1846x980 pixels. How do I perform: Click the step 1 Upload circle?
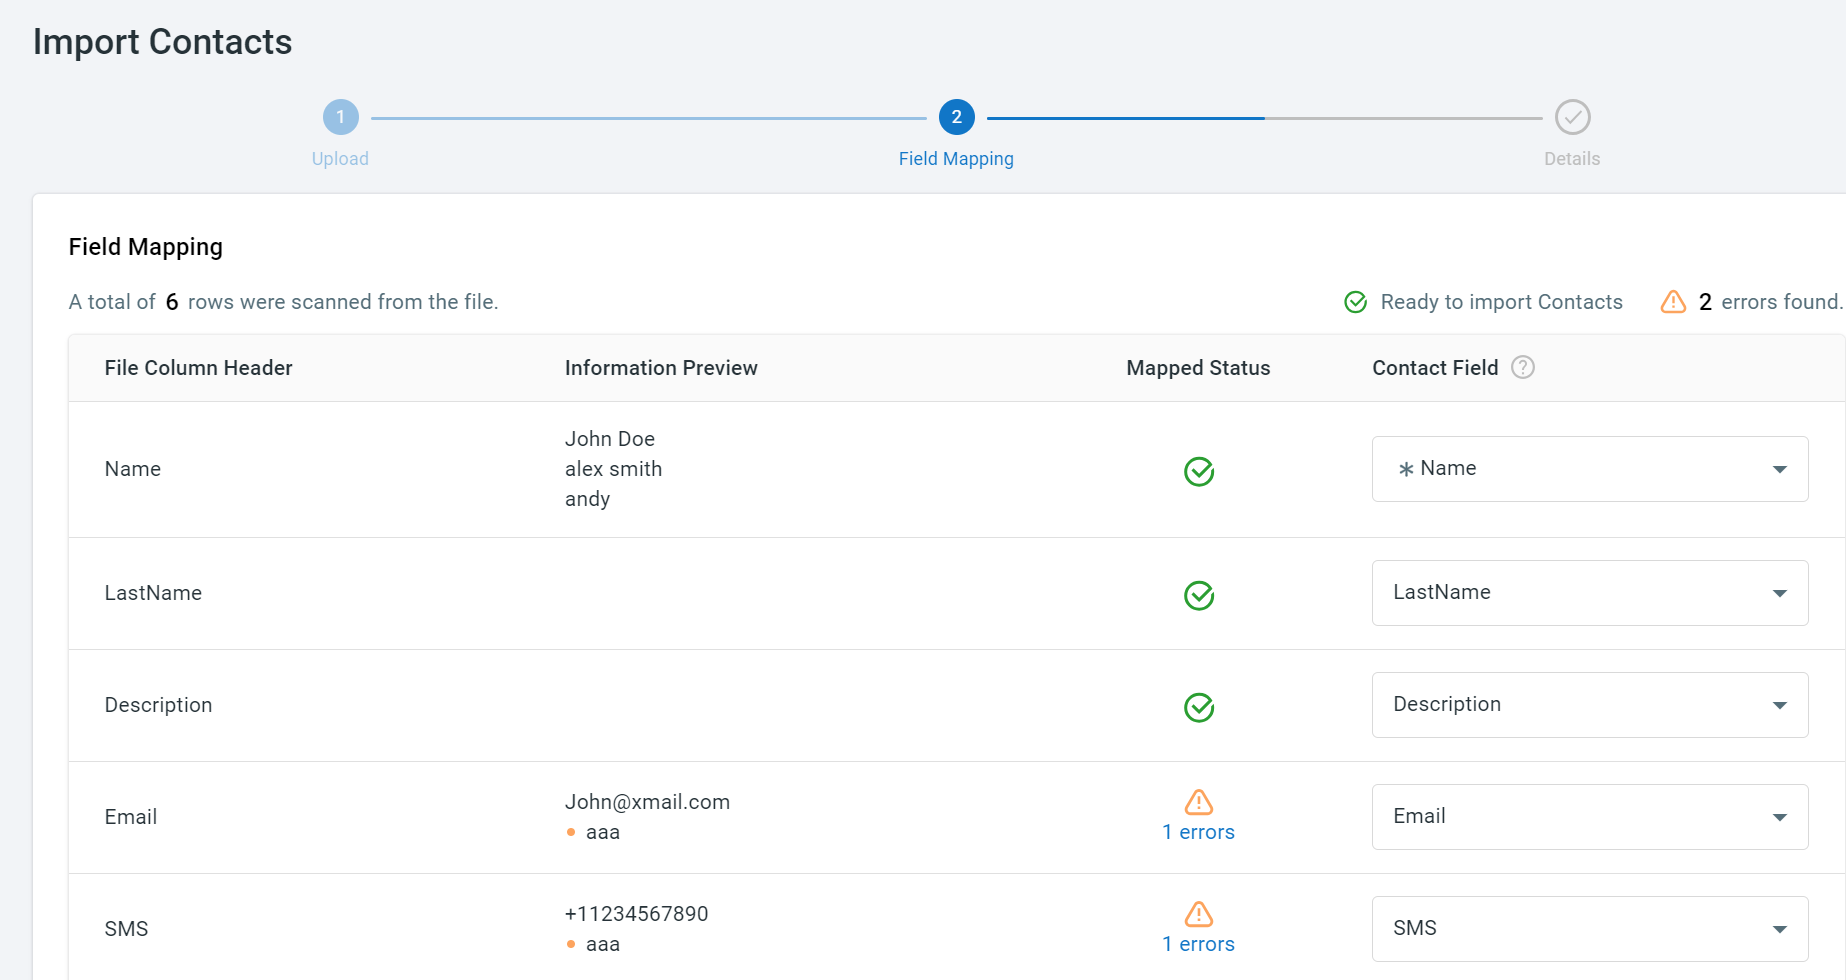[x=340, y=117]
